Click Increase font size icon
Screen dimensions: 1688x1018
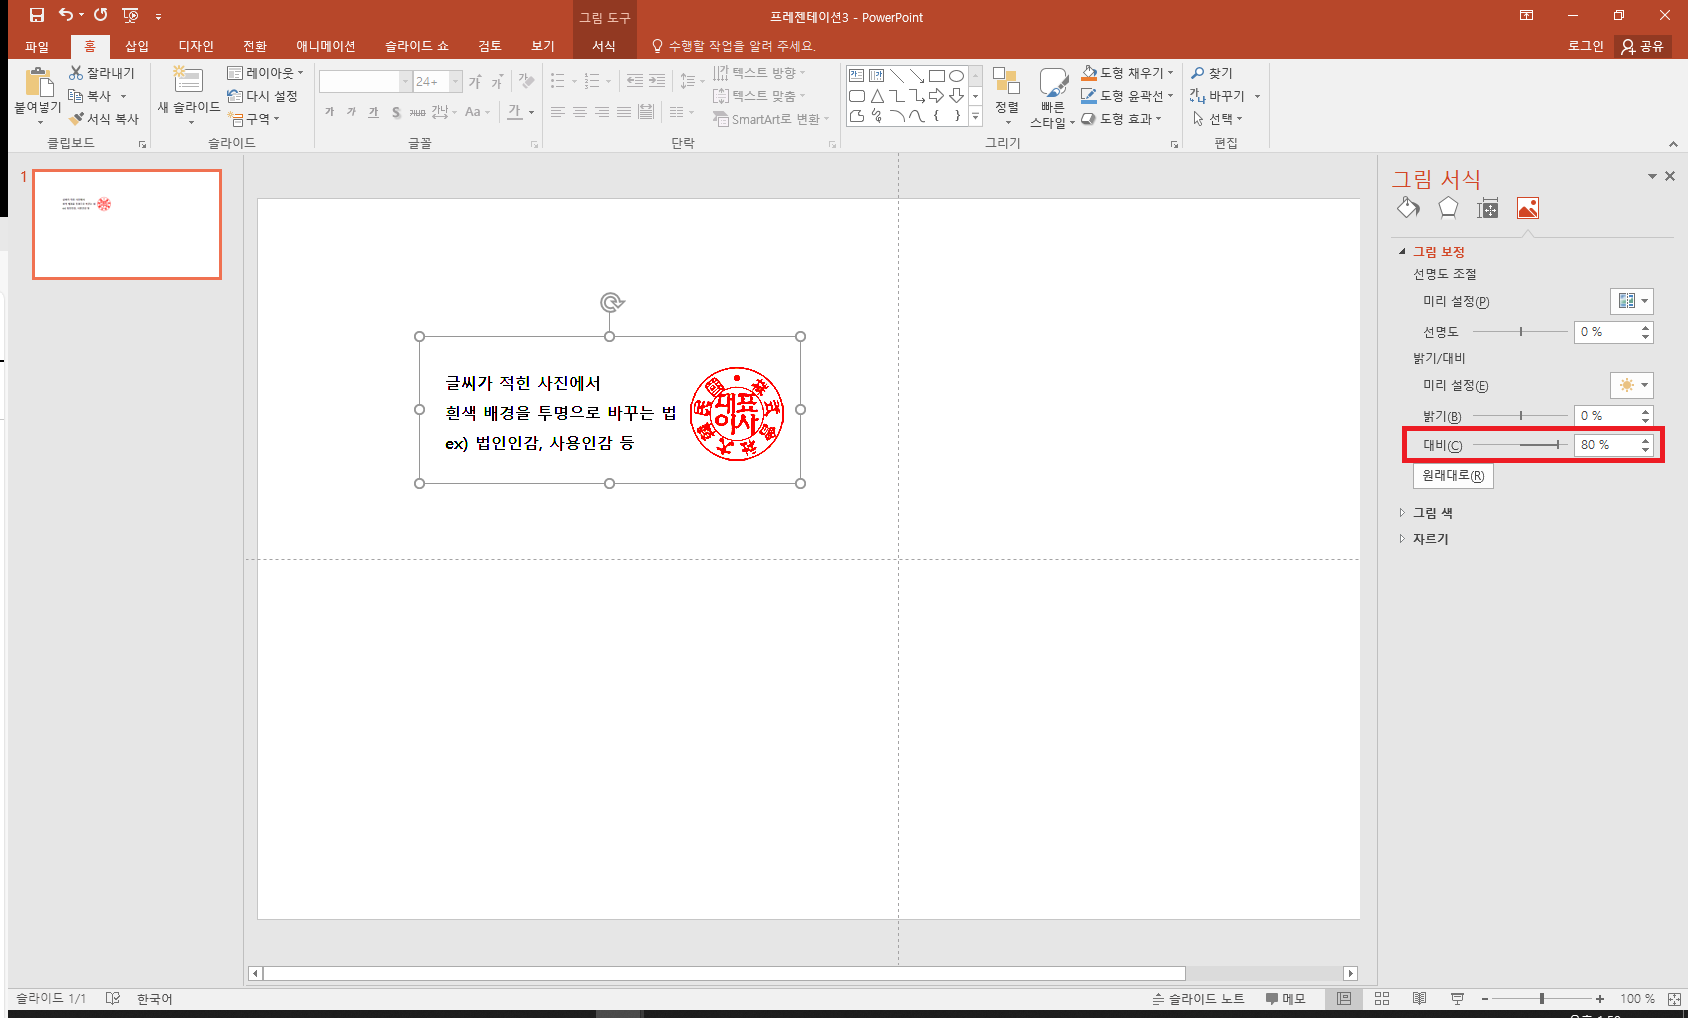(475, 82)
